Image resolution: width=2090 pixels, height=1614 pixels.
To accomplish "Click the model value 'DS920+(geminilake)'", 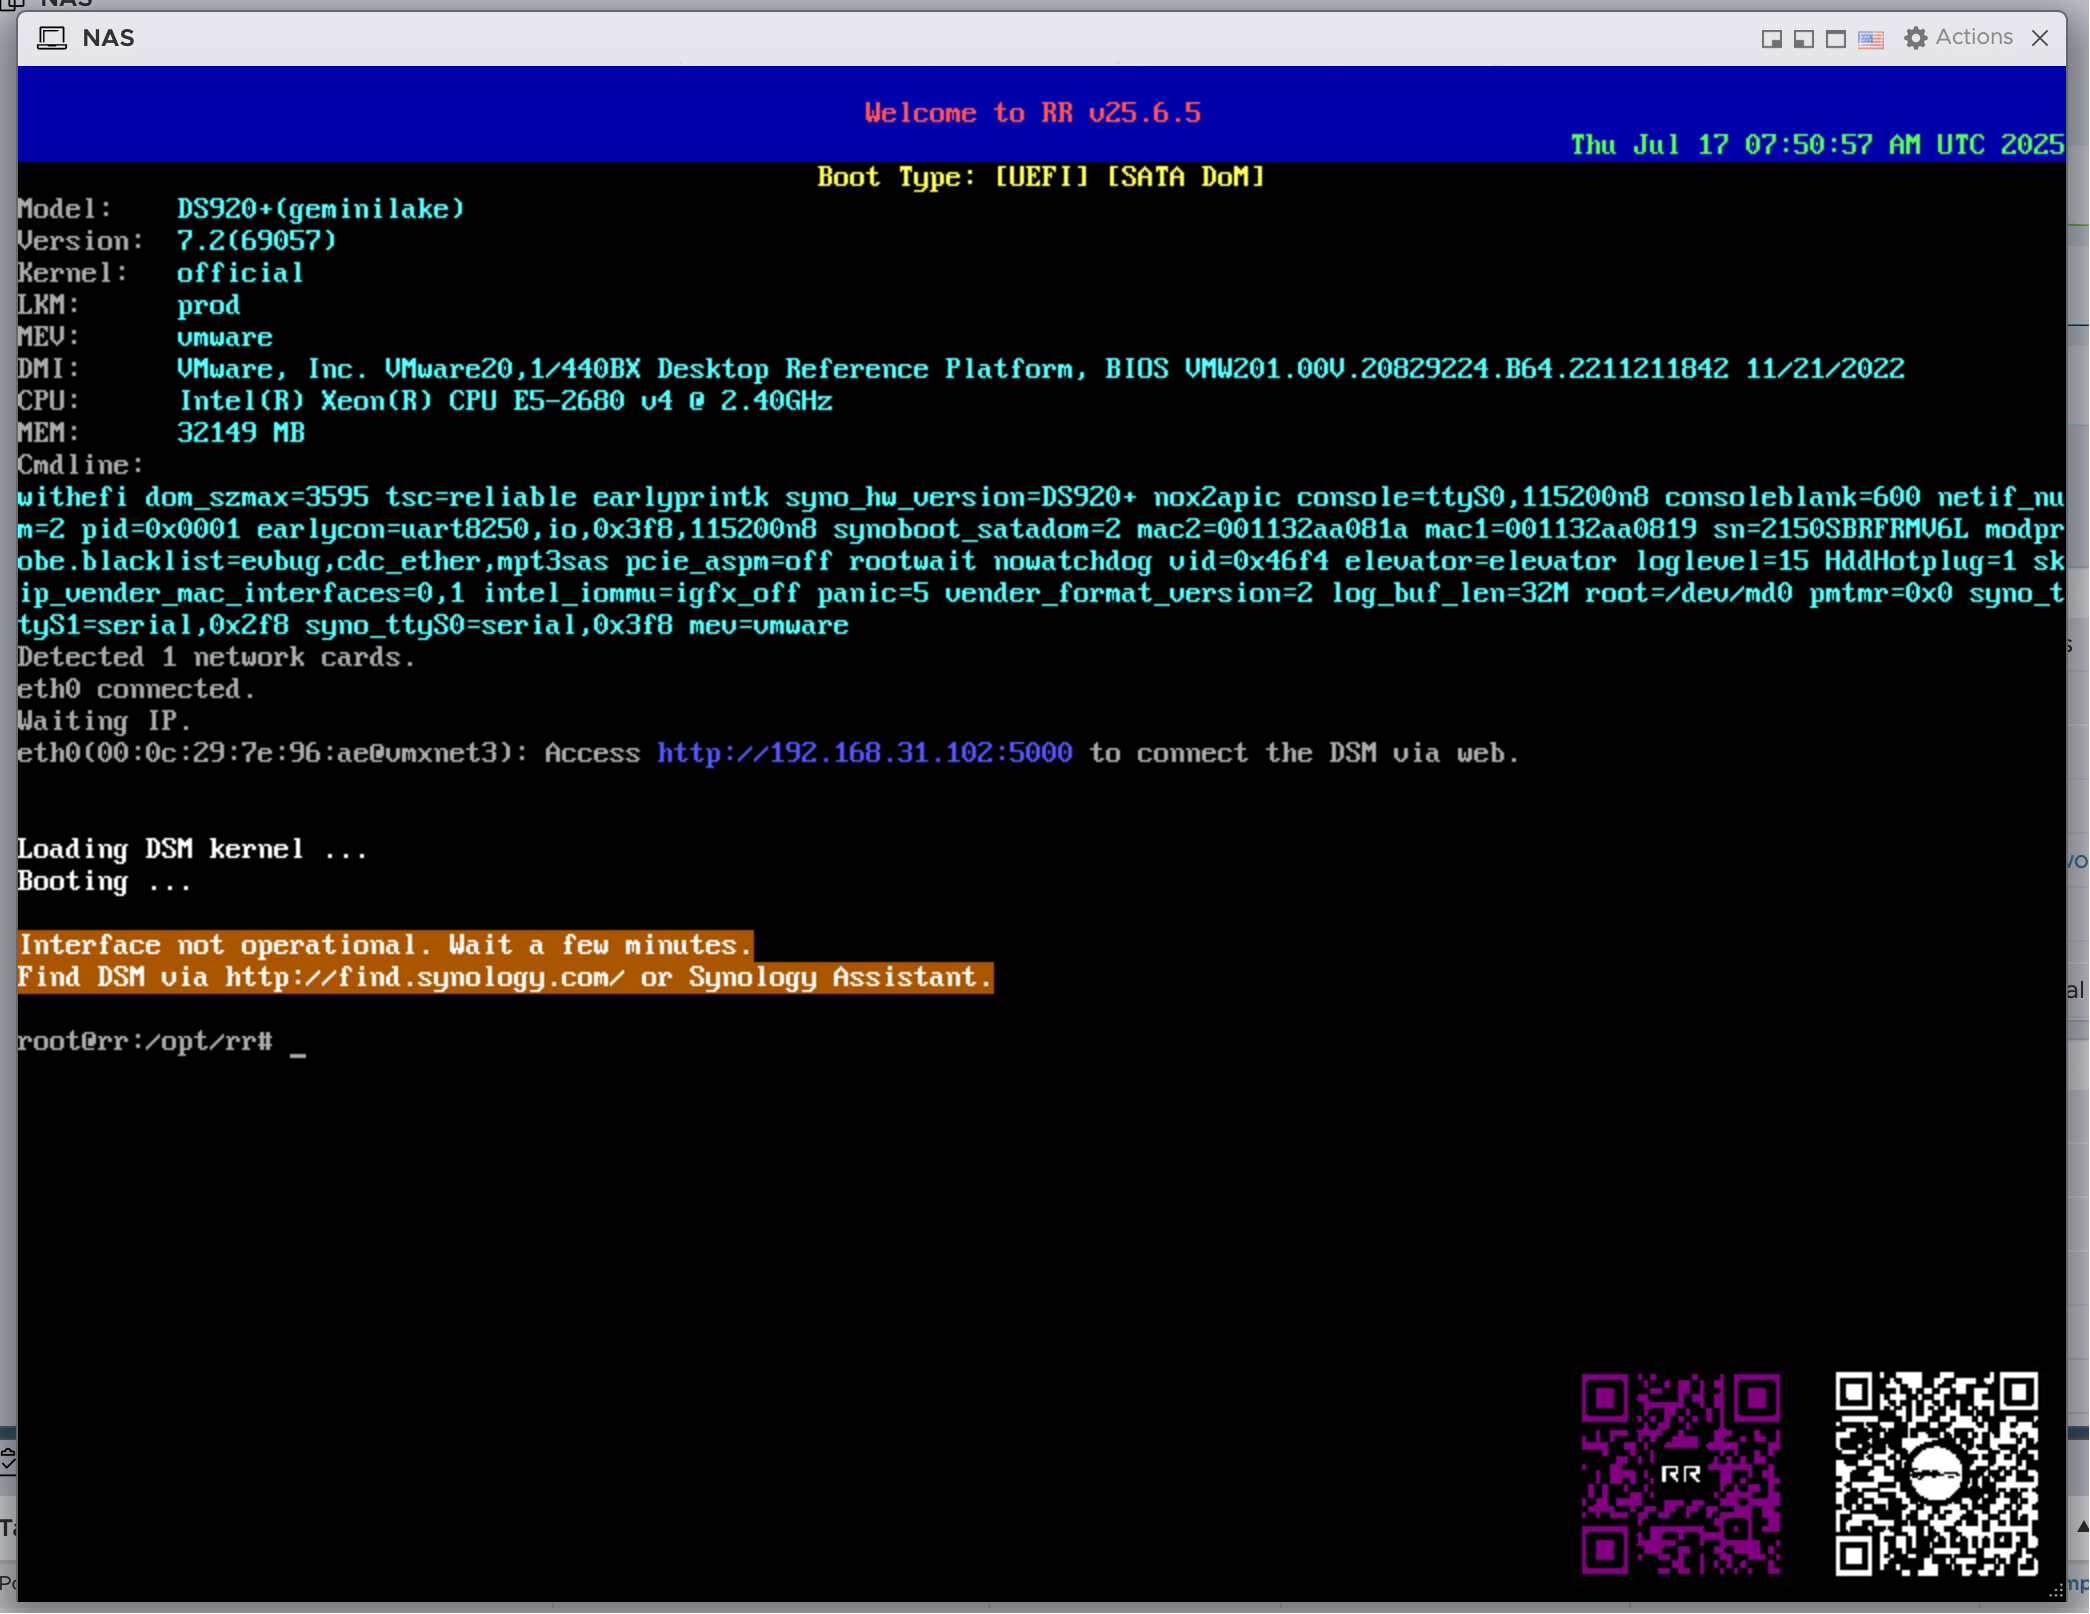I will click(x=320, y=209).
